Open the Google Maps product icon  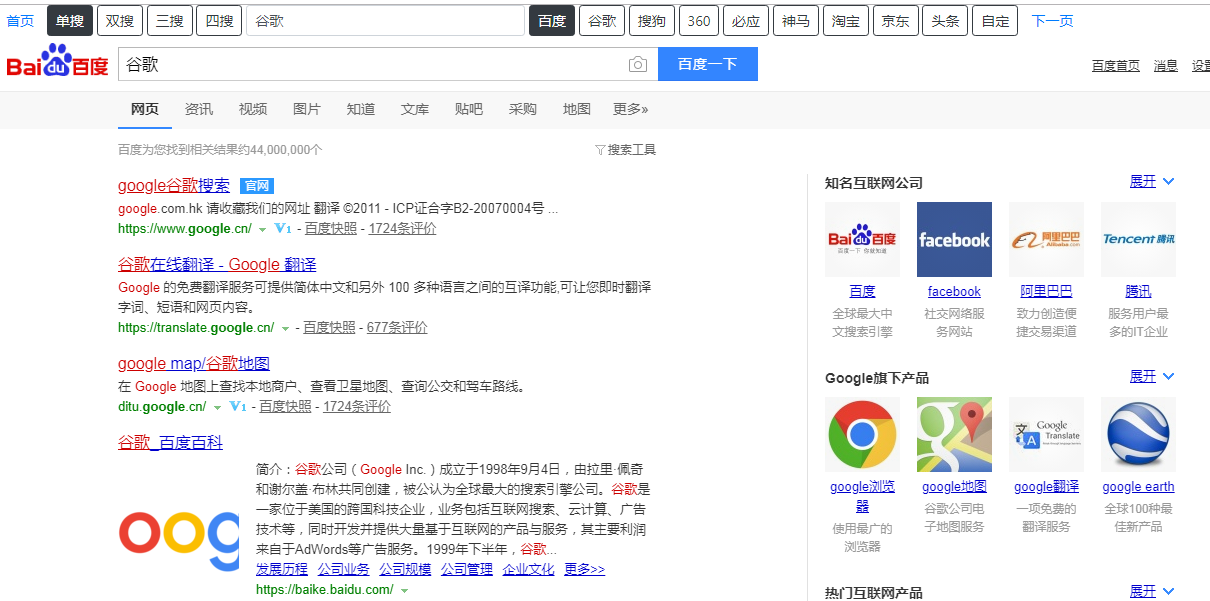[x=954, y=435]
